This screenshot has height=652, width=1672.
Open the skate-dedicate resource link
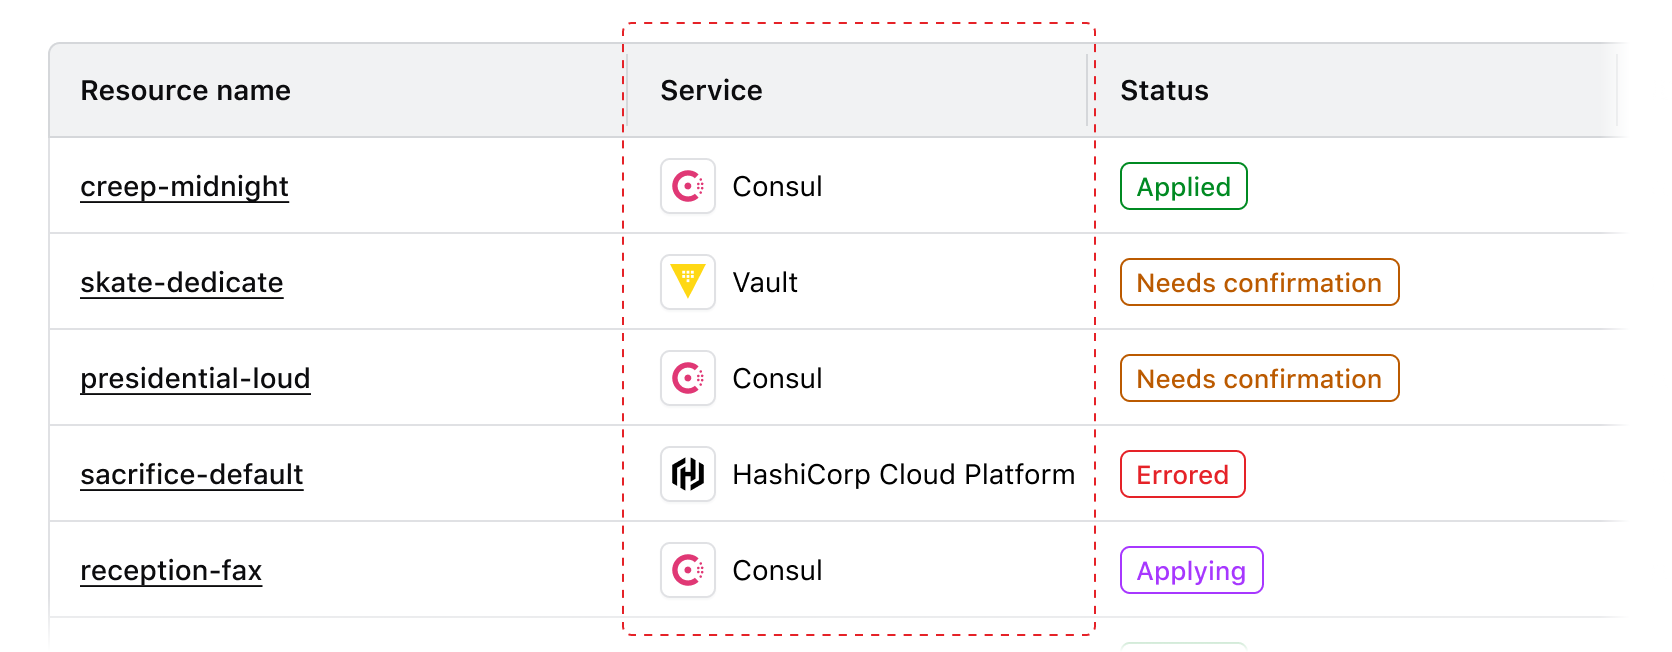(x=182, y=283)
